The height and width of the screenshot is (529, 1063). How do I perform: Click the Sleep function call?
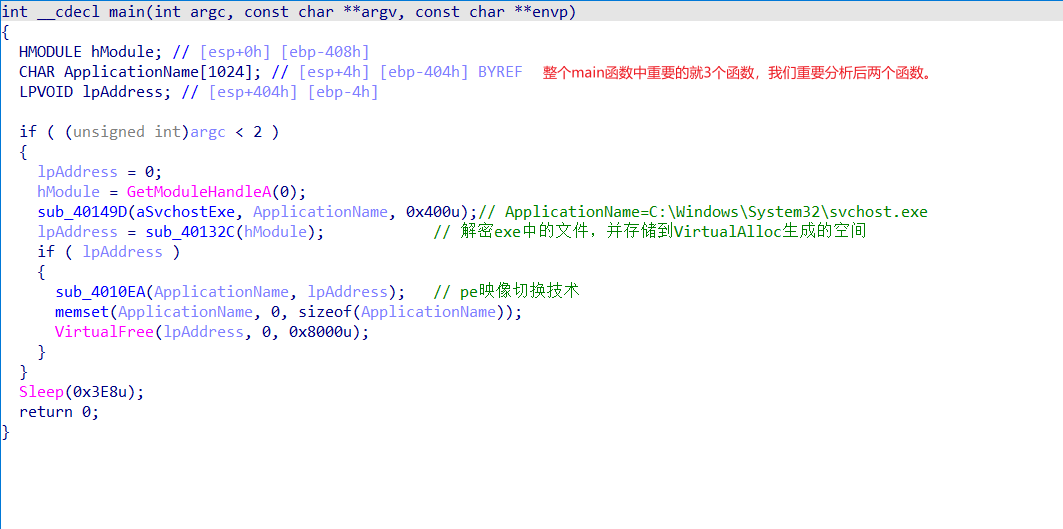41,392
